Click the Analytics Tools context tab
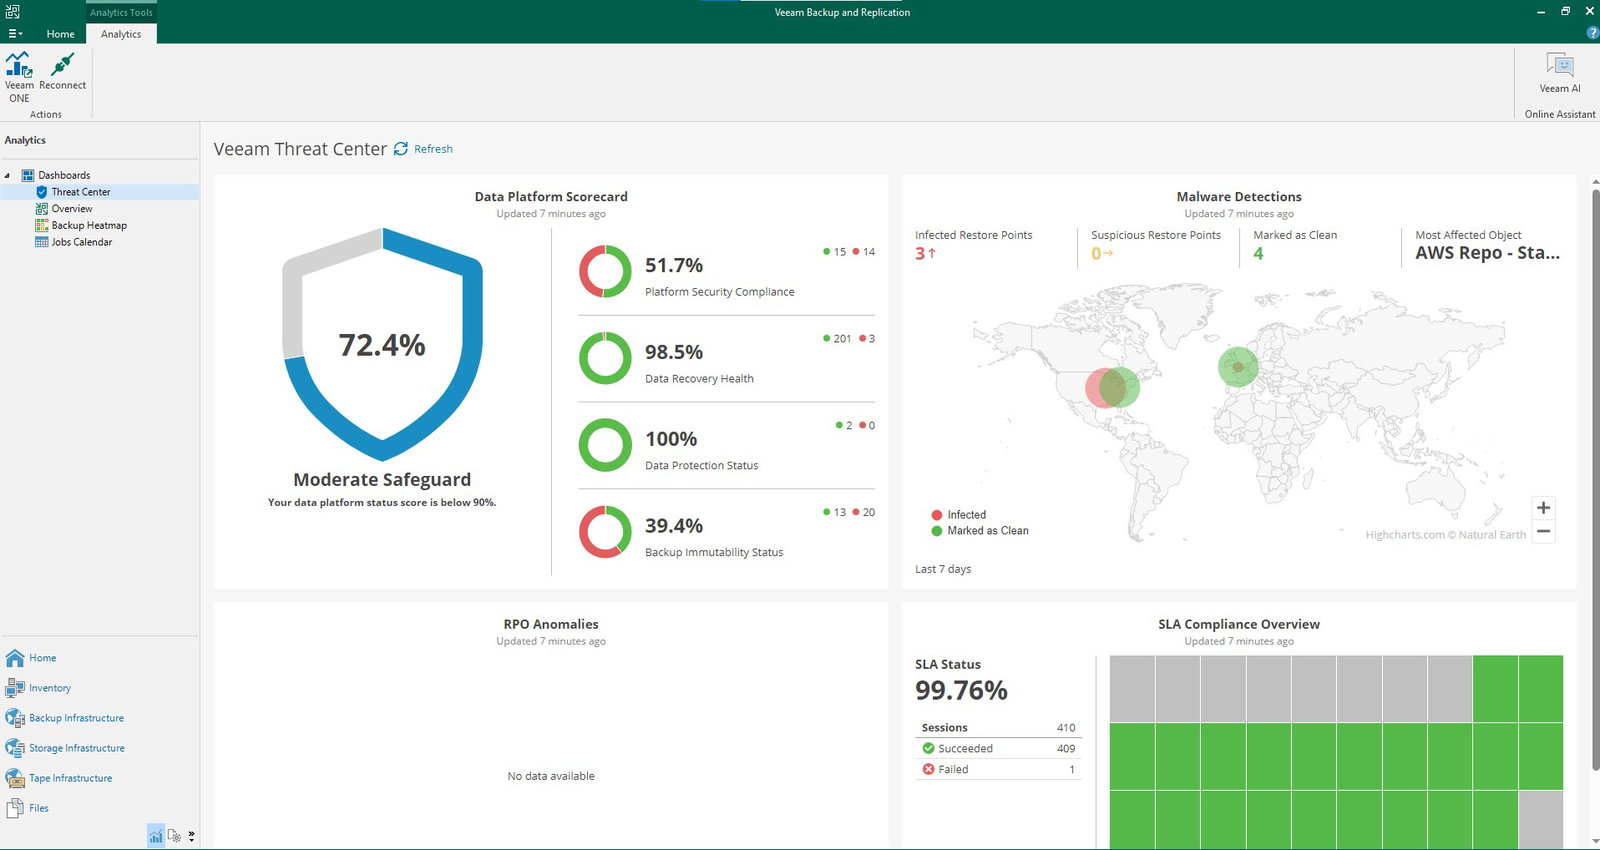Image resolution: width=1600 pixels, height=850 pixels. tap(121, 12)
